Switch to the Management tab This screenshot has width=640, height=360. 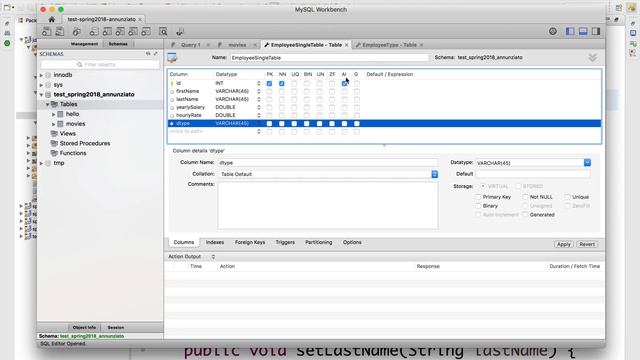click(x=84, y=44)
